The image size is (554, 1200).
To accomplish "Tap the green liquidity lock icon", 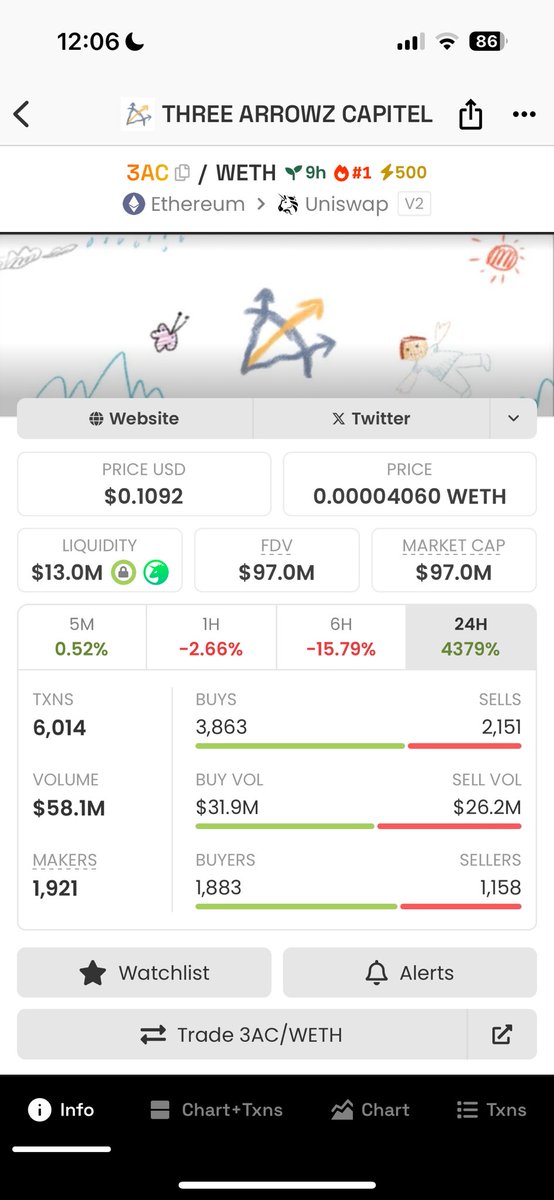I will point(123,572).
